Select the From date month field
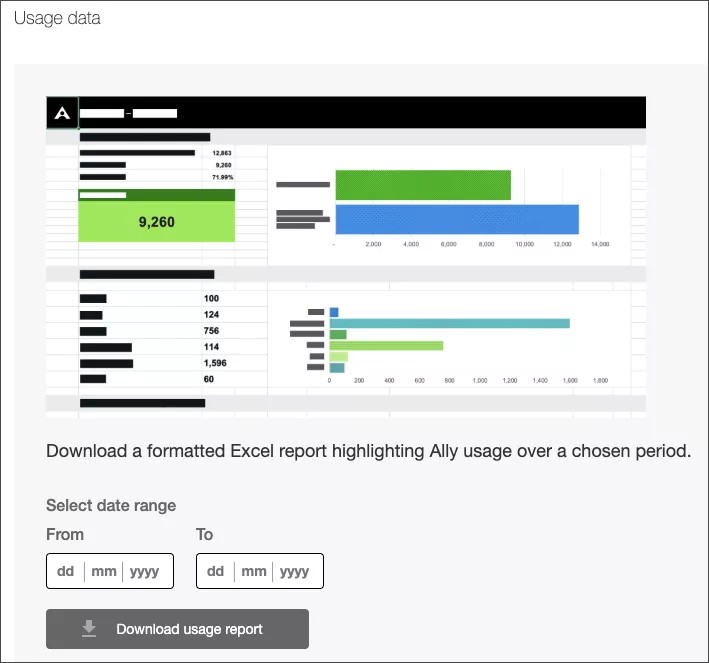The image size is (709, 663). (104, 572)
